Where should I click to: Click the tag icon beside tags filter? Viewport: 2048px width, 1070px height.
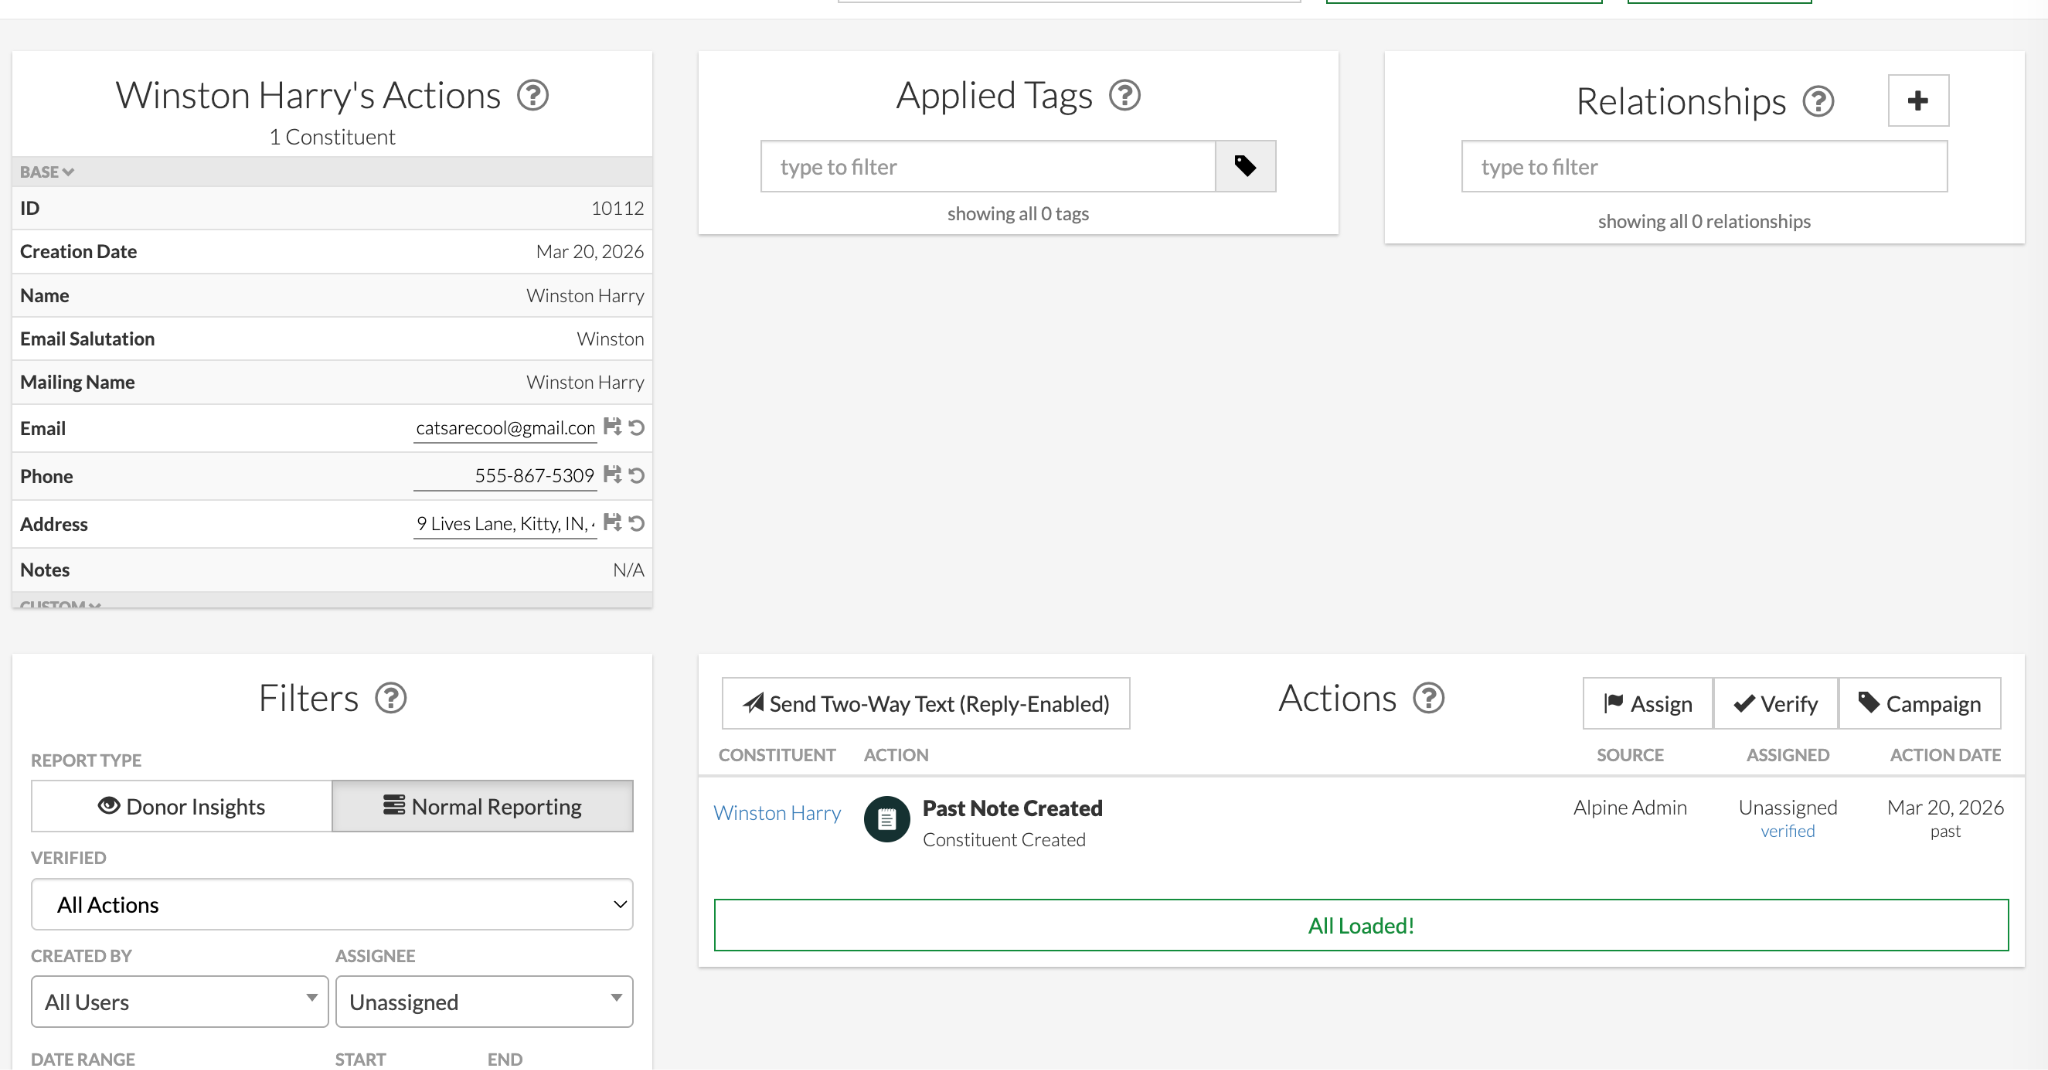click(1245, 166)
